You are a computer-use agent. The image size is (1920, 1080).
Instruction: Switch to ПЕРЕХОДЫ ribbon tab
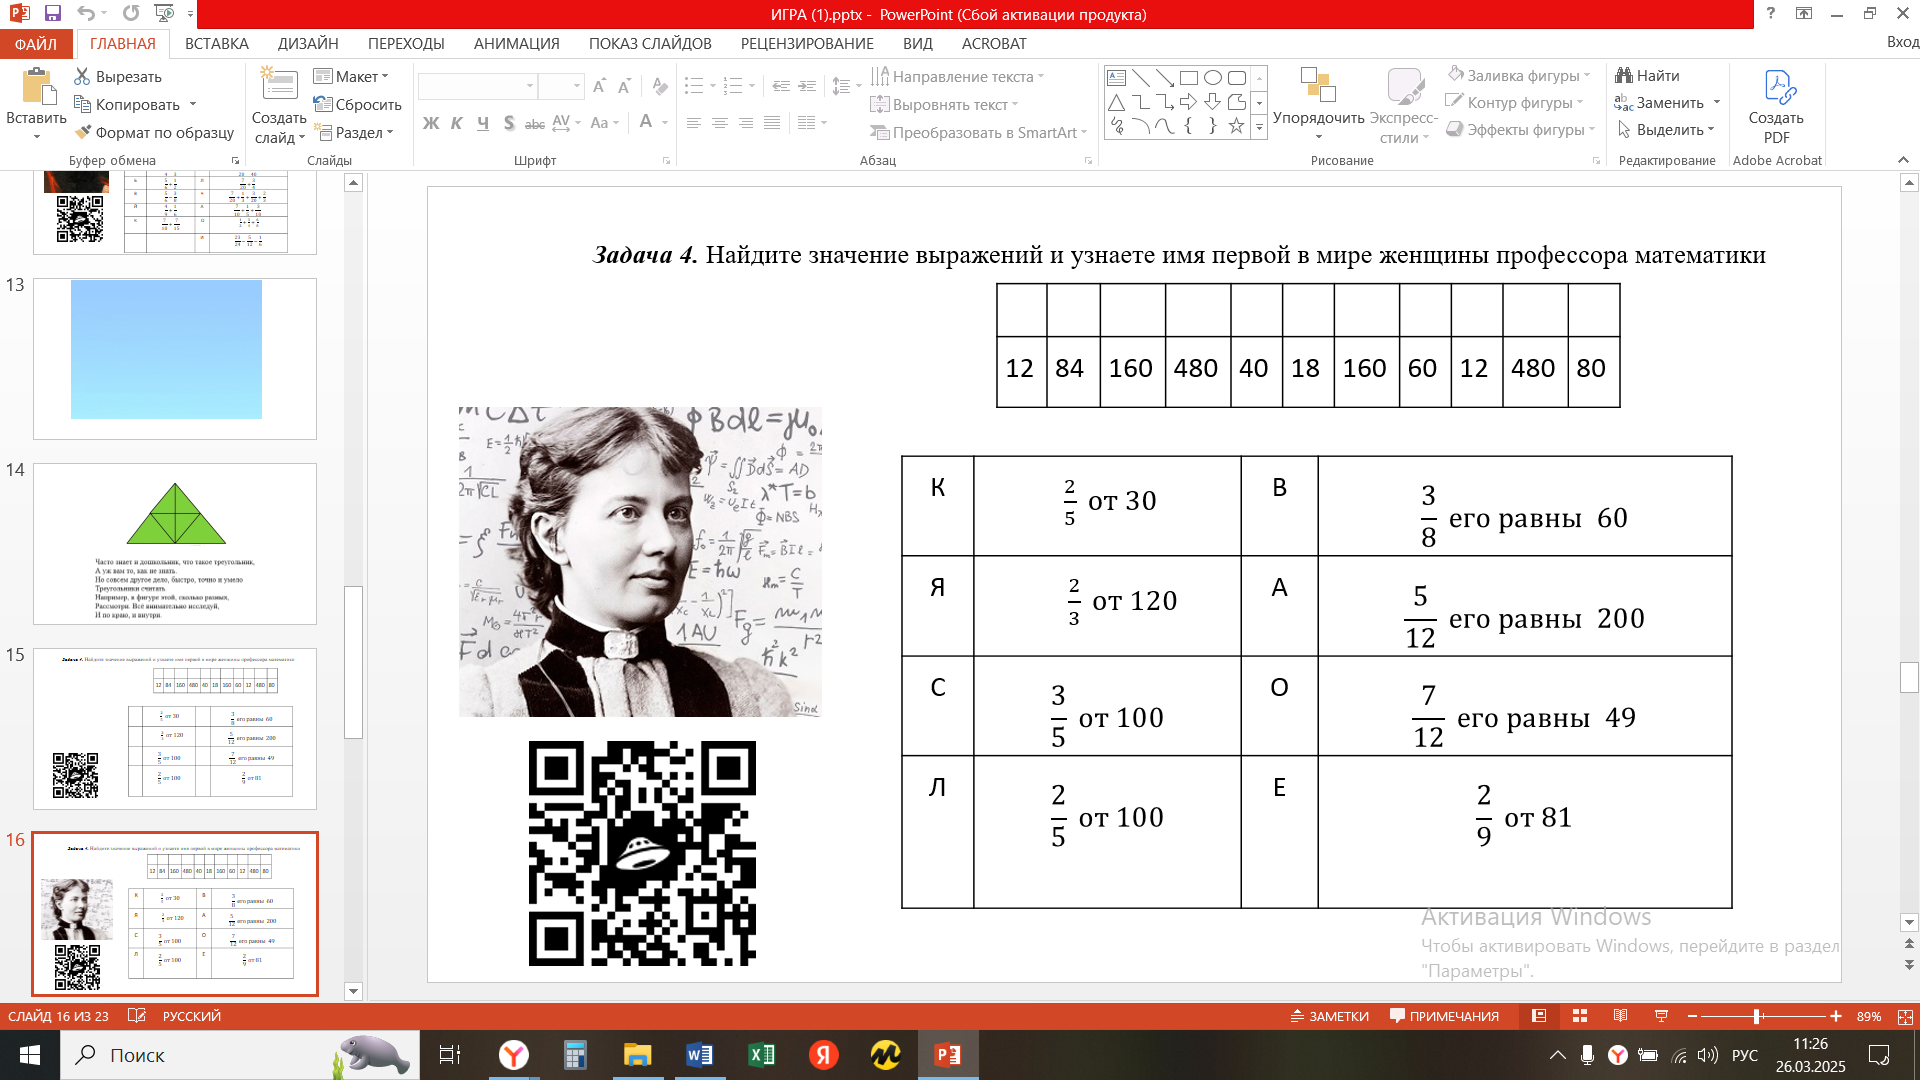click(x=406, y=44)
